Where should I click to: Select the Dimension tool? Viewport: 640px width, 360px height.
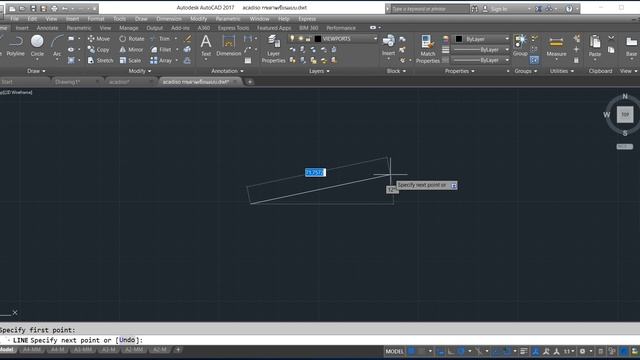tap(229, 45)
